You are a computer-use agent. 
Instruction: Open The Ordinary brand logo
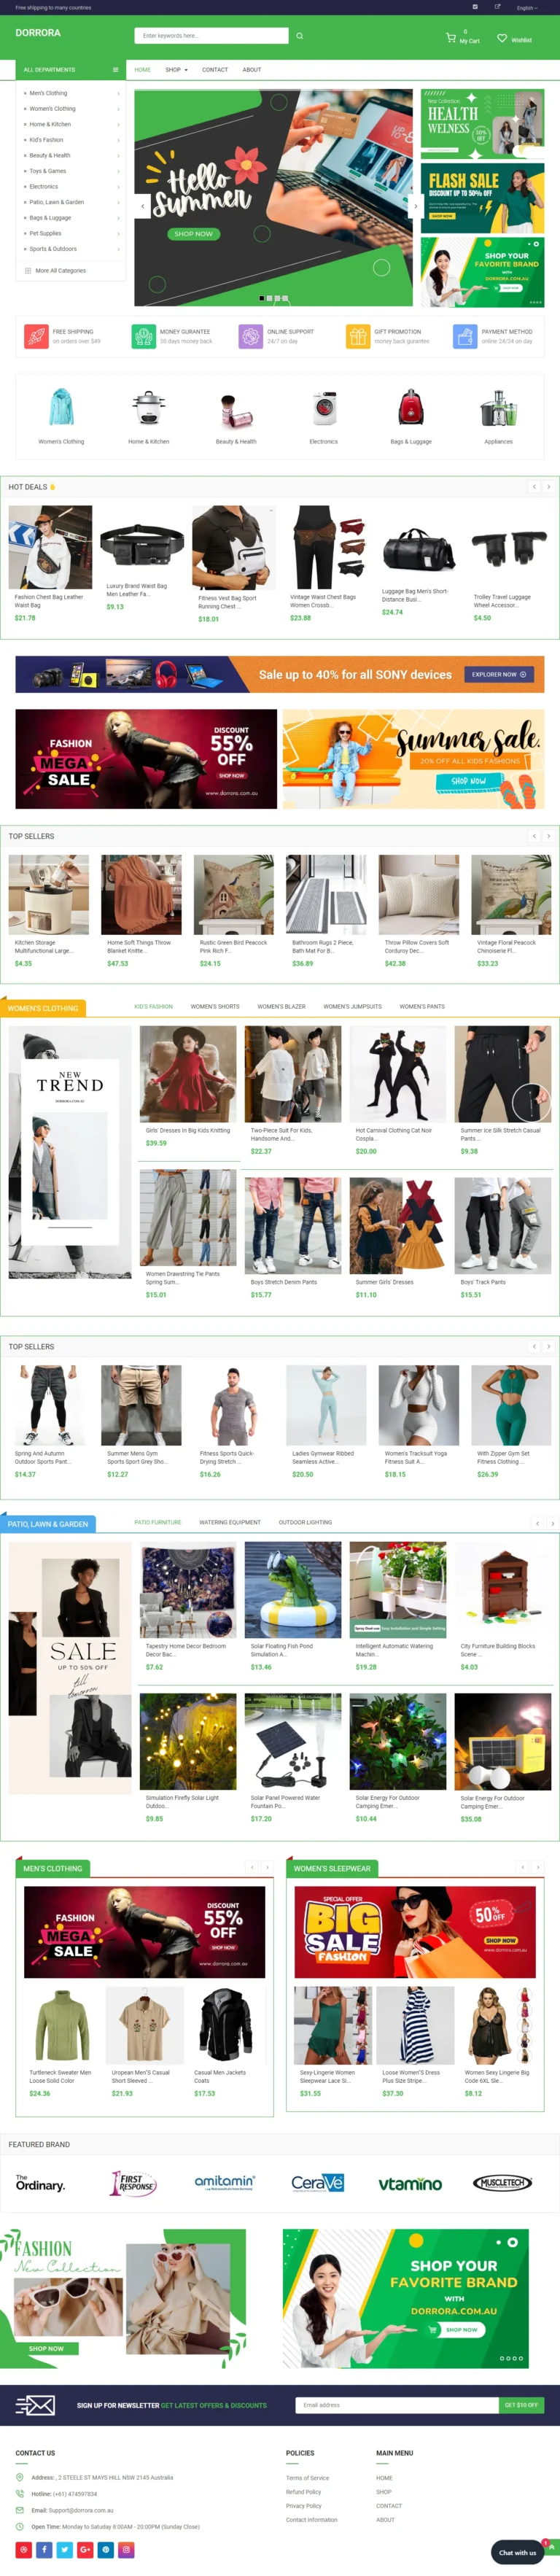[x=40, y=2183]
